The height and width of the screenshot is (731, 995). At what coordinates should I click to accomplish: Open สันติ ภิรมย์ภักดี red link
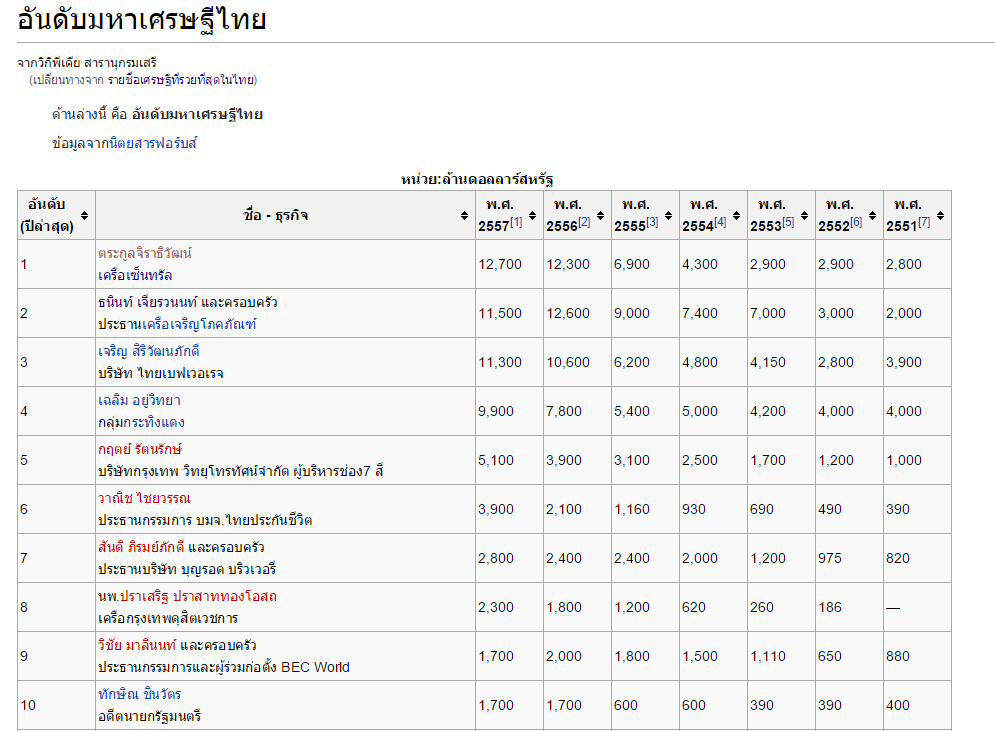click(x=141, y=547)
